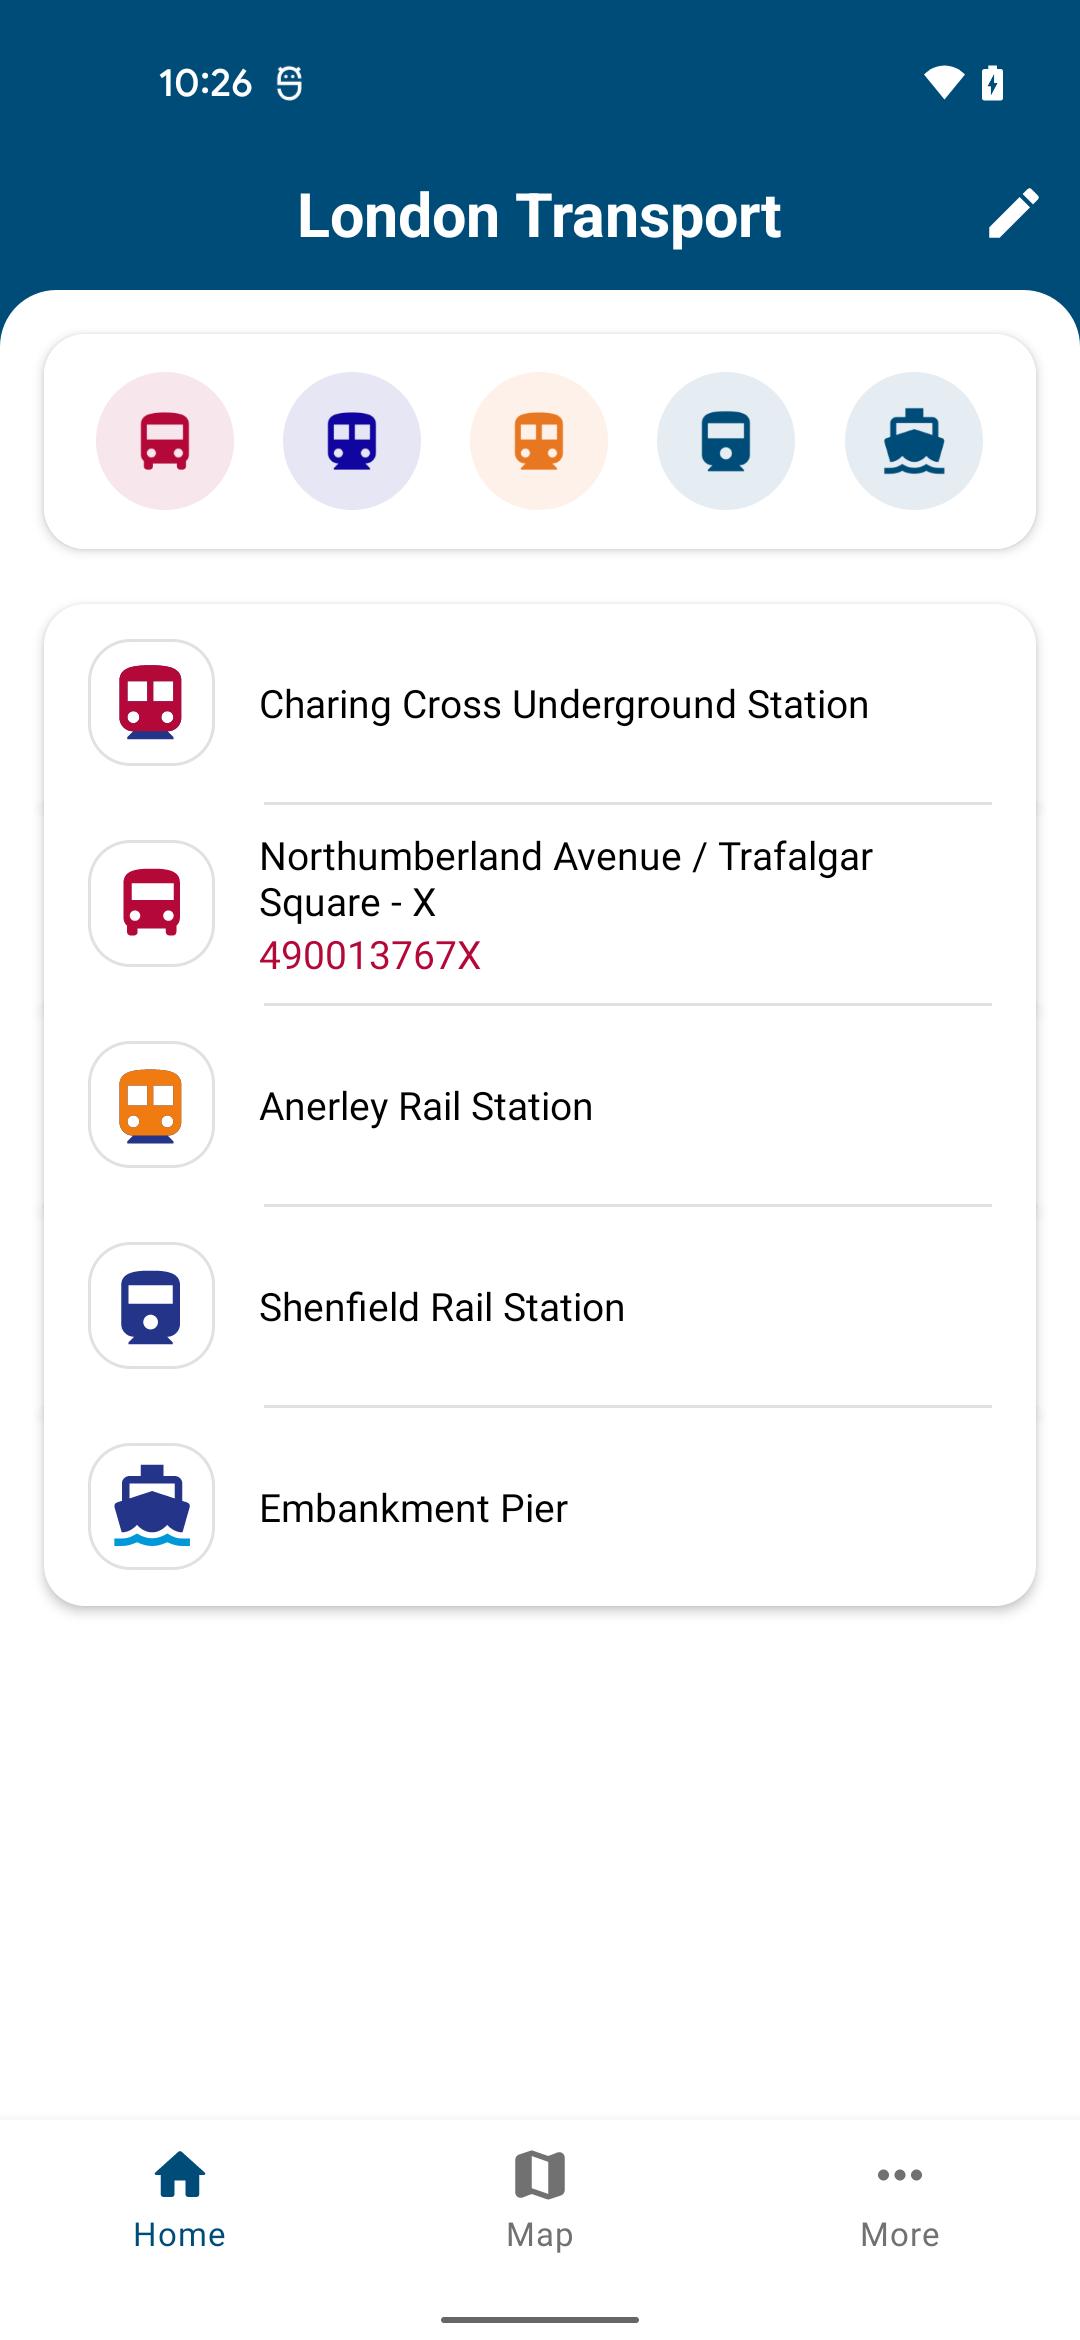1080x2340 pixels.
Task: Choose the orange Overground train filter icon
Action: (539, 441)
